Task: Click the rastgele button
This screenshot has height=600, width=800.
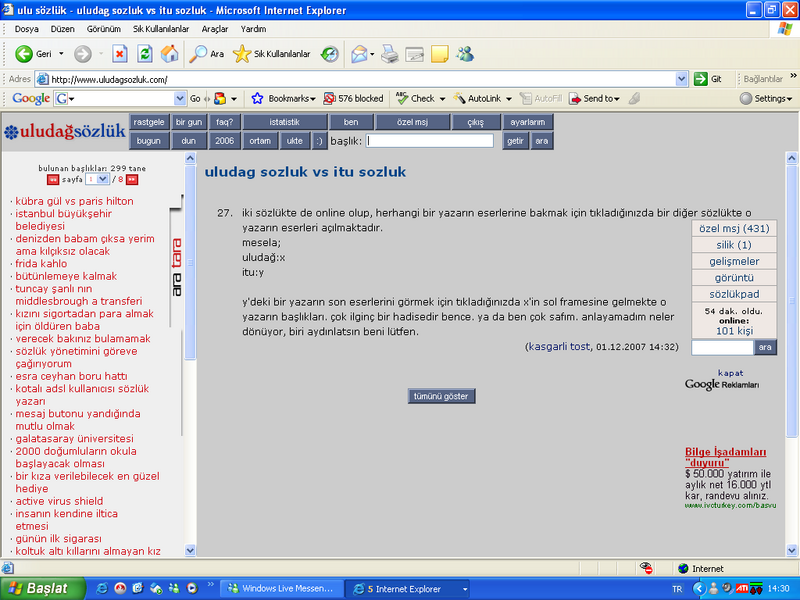Action: pyautogui.click(x=148, y=122)
